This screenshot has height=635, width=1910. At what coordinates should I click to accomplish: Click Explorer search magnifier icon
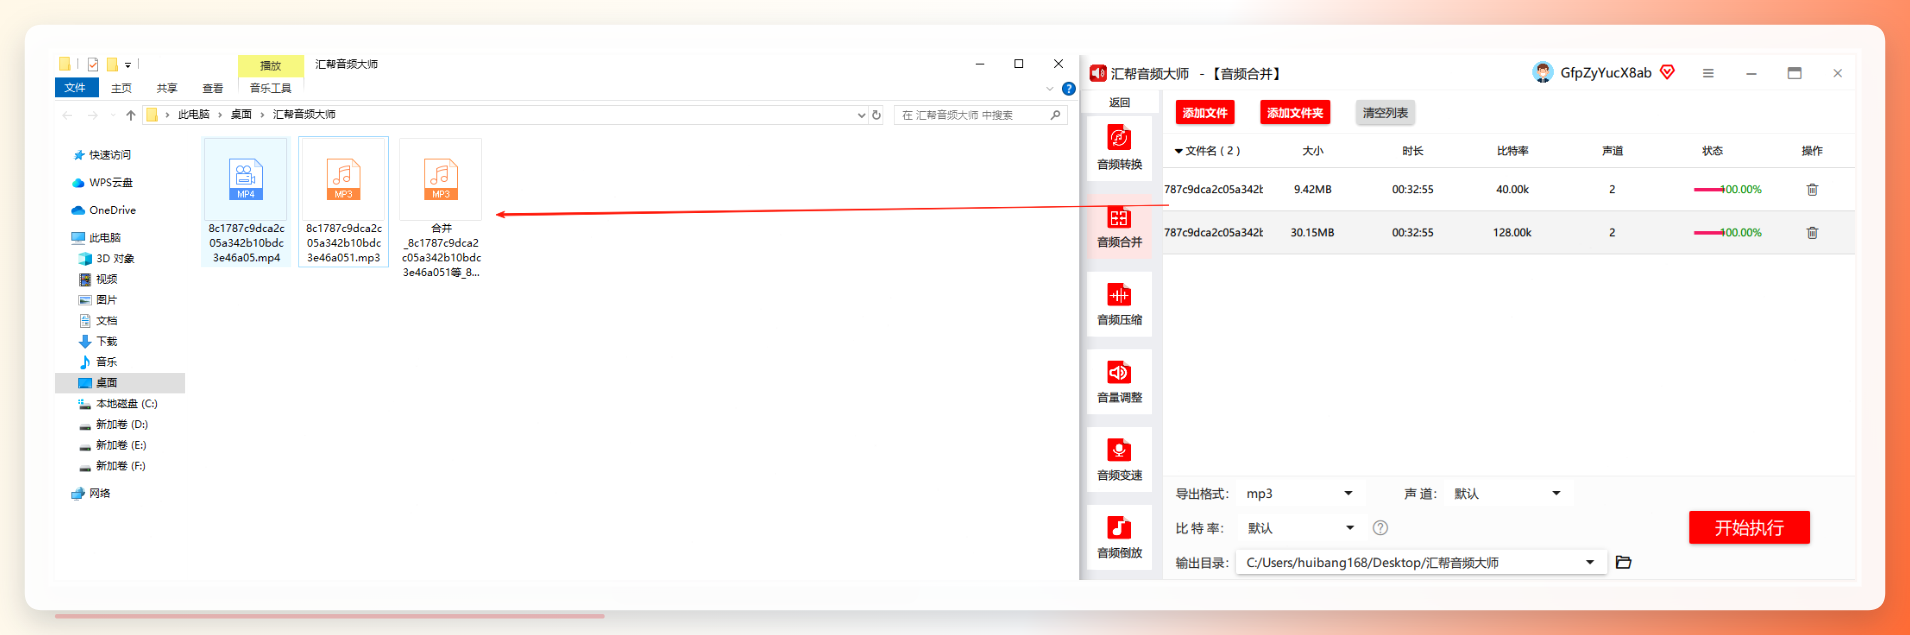pos(1055,115)
